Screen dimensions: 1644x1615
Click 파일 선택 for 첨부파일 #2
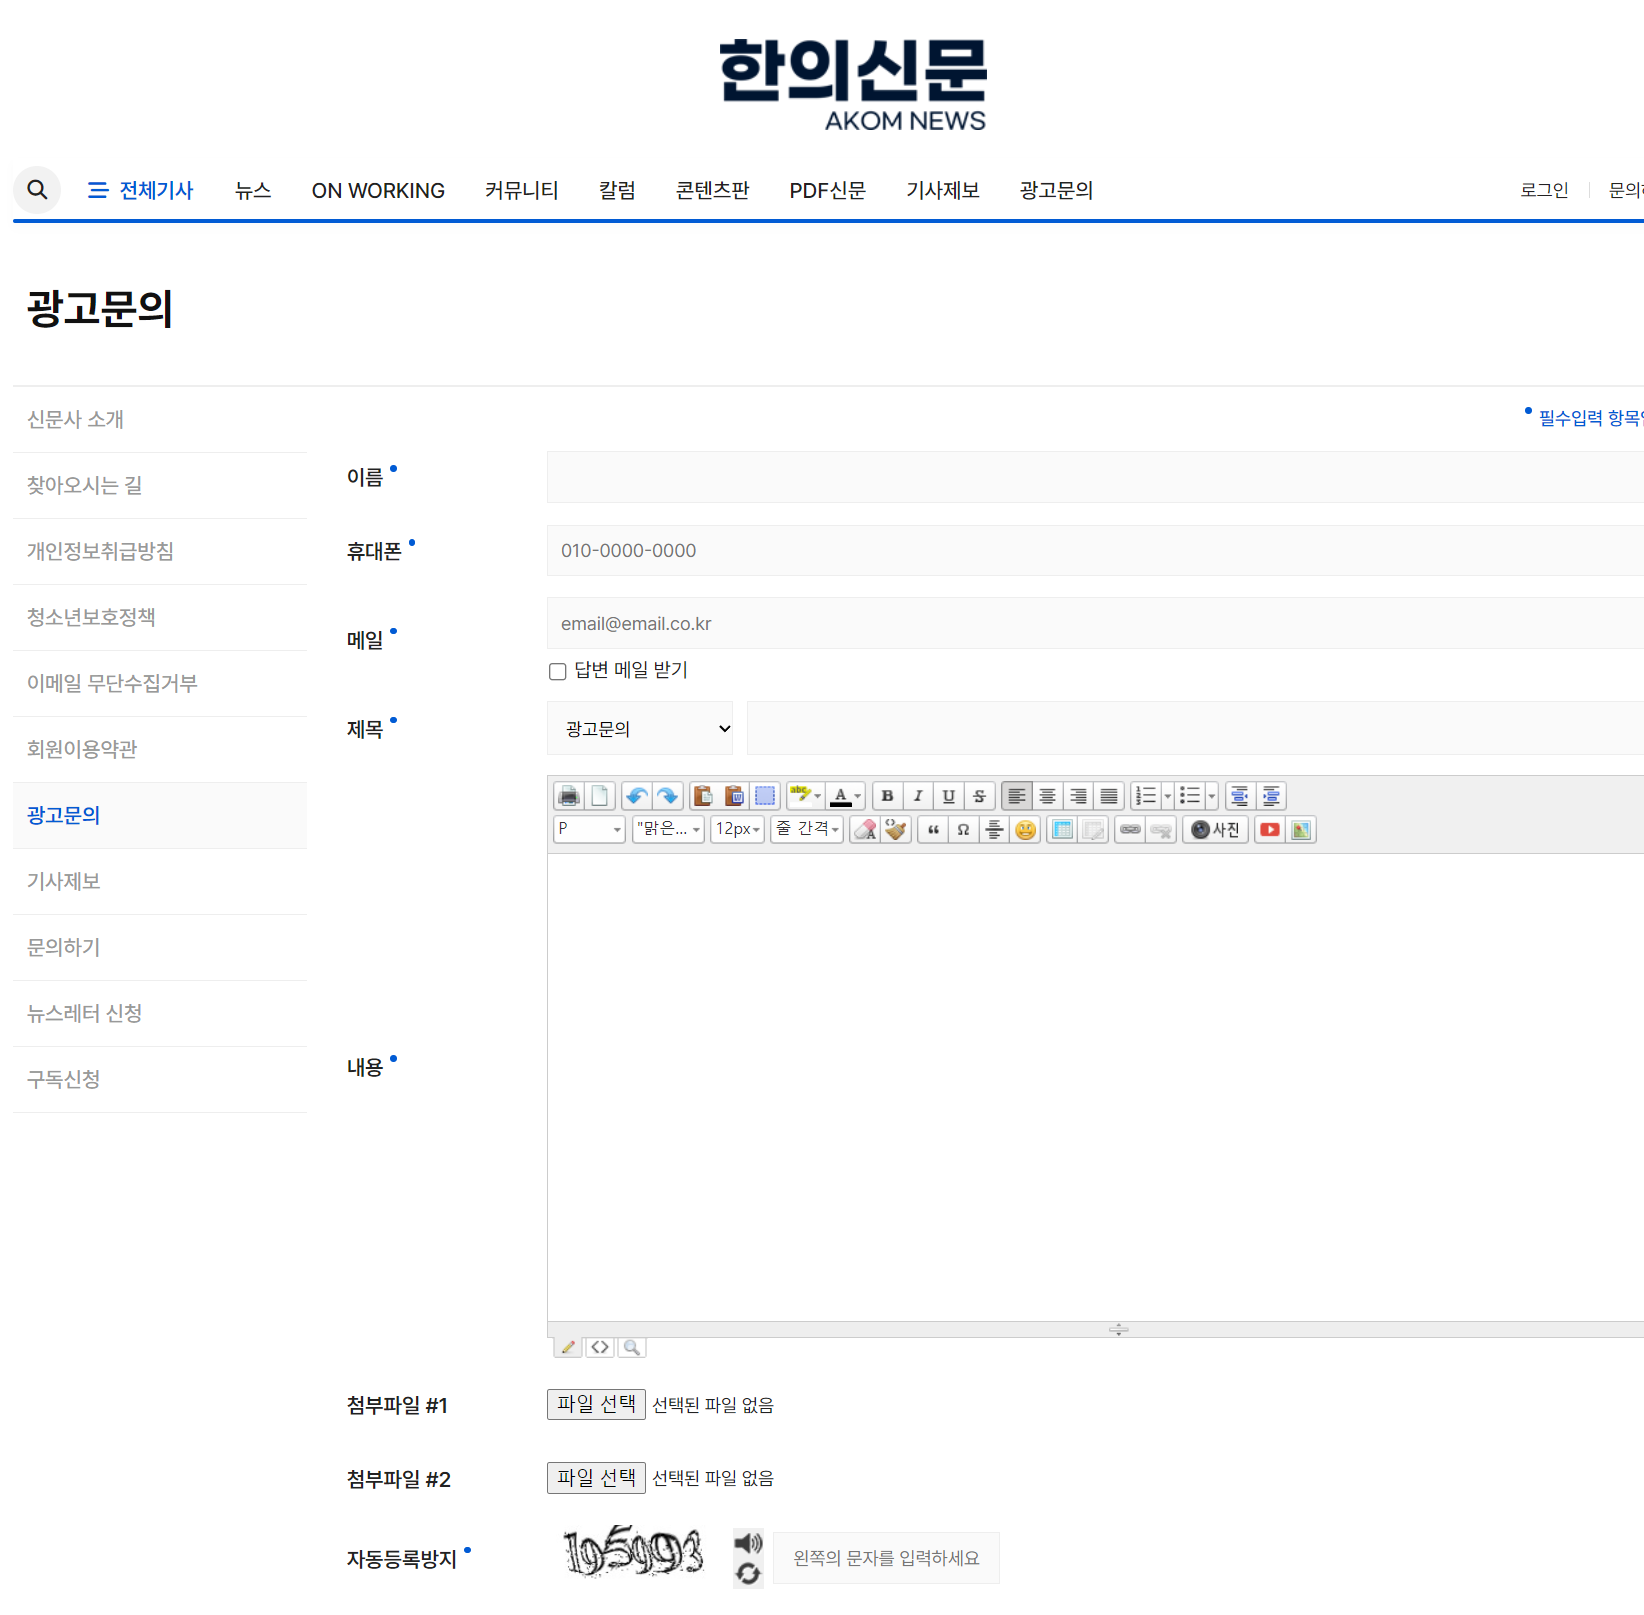pyautogui.click(x=596, y=1478)
